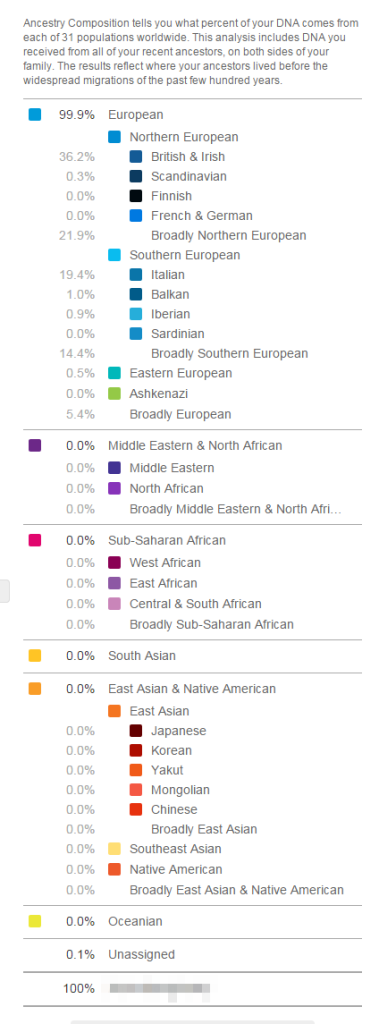Viewport: 379px width, 1024px height.
Task: Click the European blue color swatch
Action: click(35, 115)
